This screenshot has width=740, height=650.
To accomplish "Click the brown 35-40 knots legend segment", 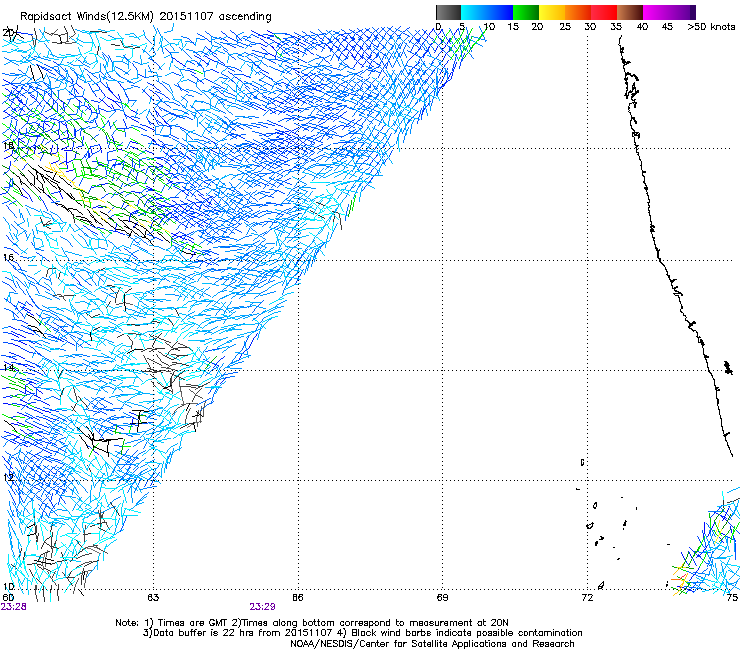I will pos(630,12).
